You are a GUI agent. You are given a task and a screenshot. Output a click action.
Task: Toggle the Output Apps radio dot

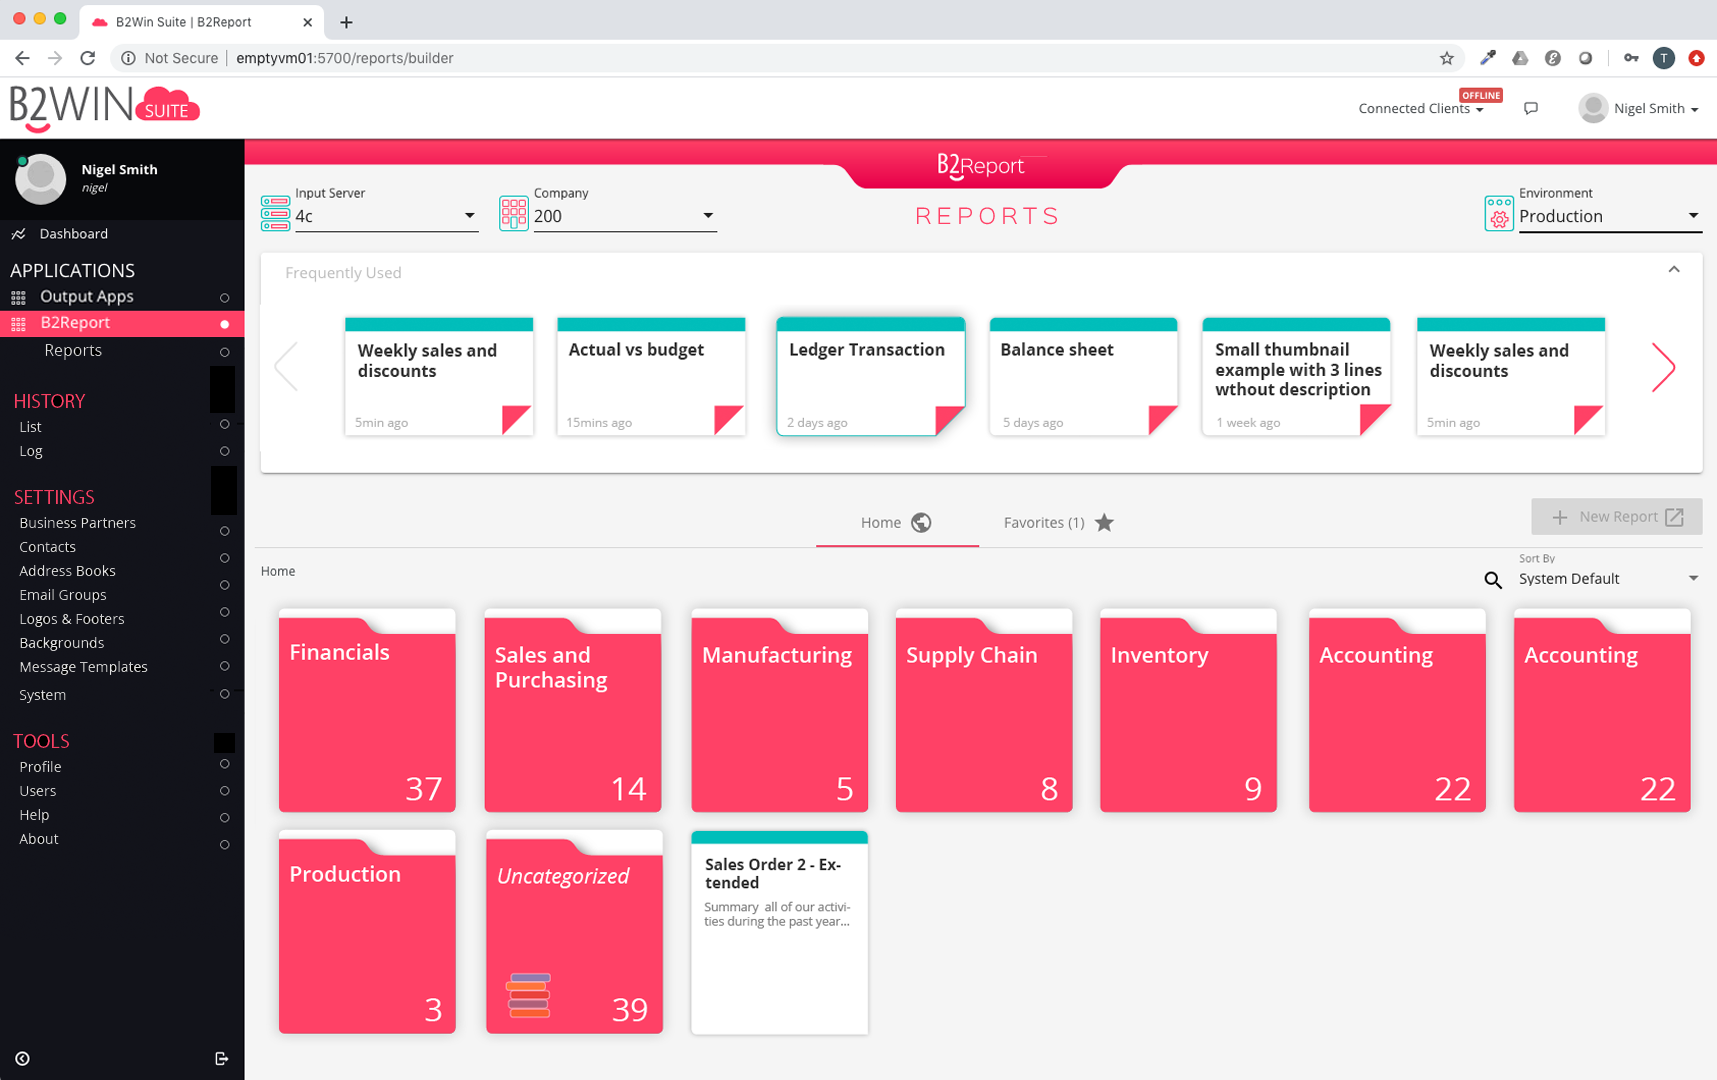pos(224,298)
